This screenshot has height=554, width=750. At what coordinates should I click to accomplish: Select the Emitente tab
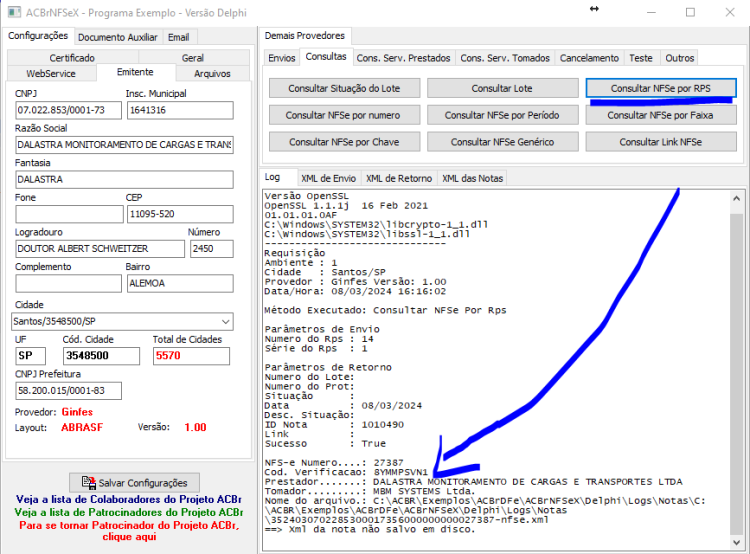coord(135,72)
